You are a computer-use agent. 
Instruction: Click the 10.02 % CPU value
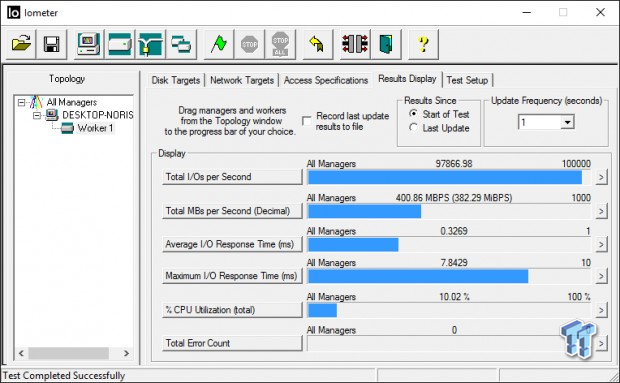click(x=454, y=296)
